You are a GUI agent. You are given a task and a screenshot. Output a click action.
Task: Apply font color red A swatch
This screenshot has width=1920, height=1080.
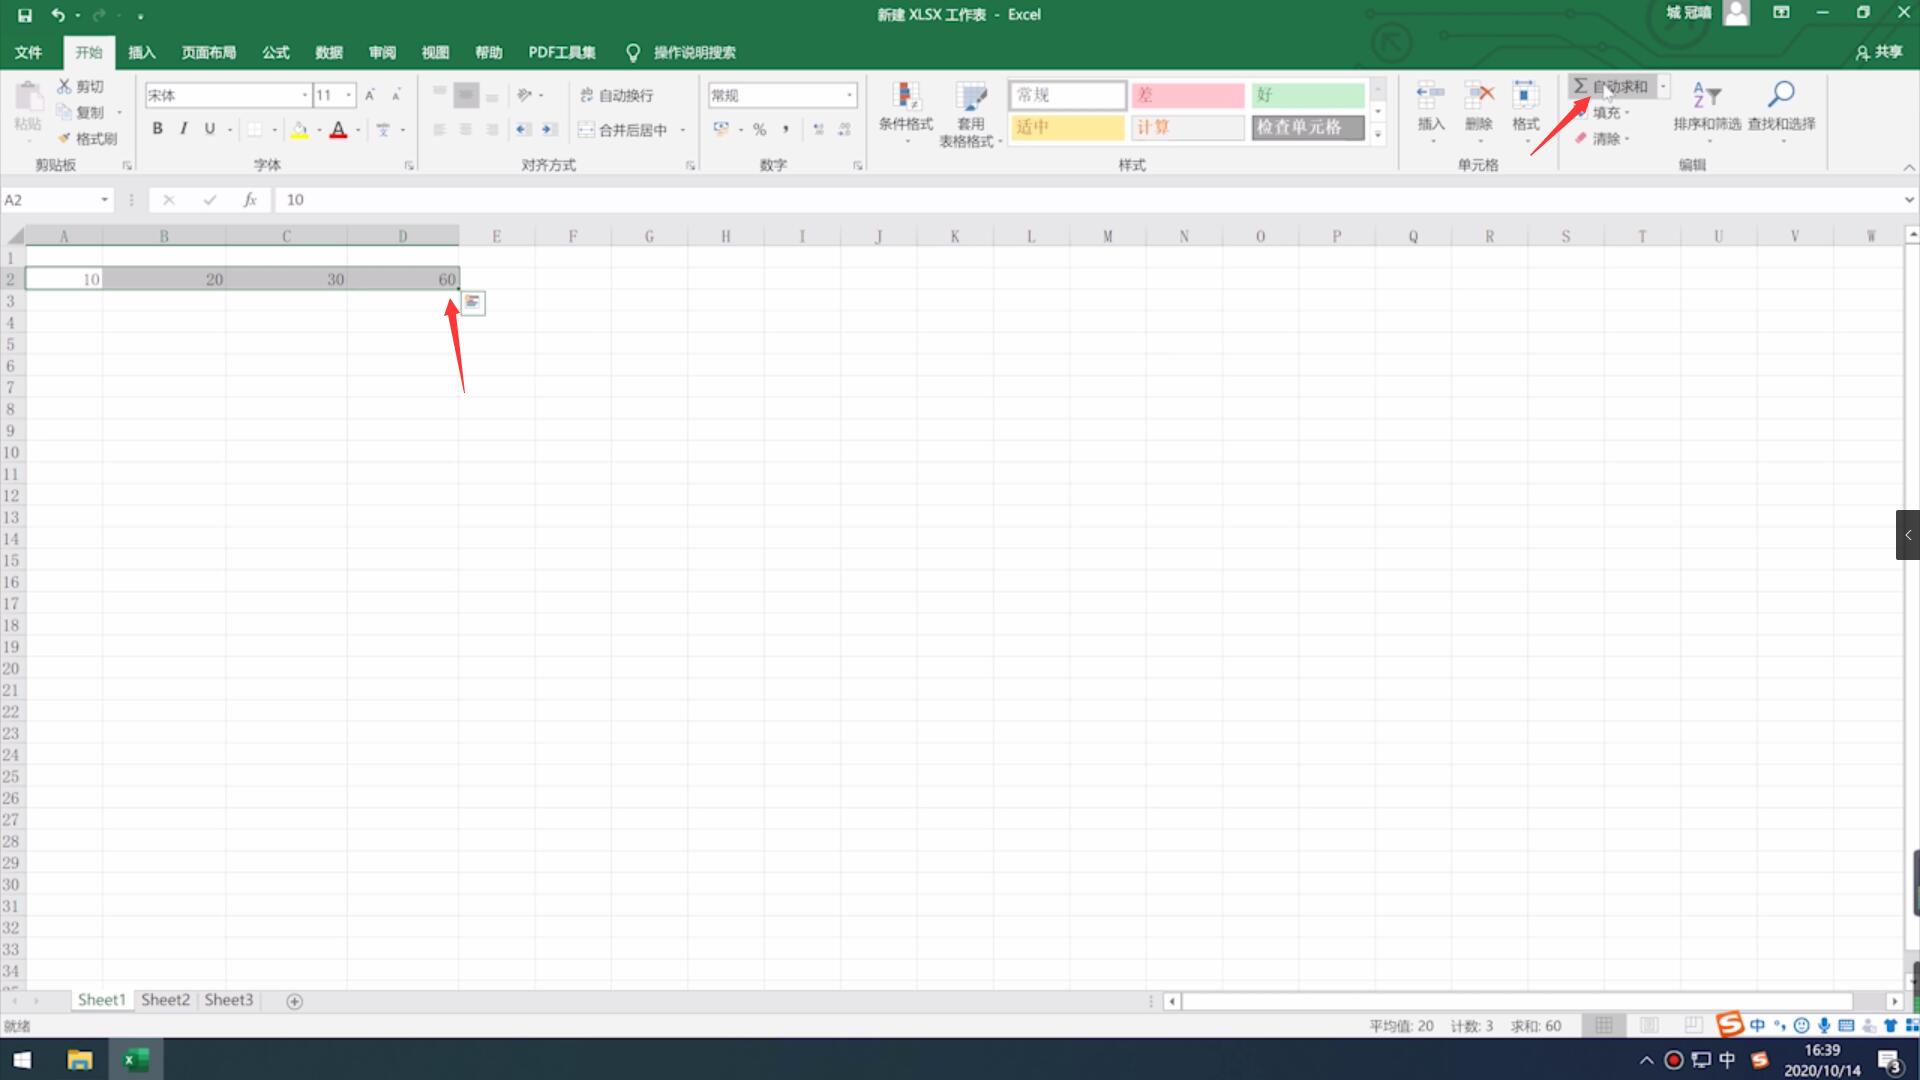[x=338, y=129]
